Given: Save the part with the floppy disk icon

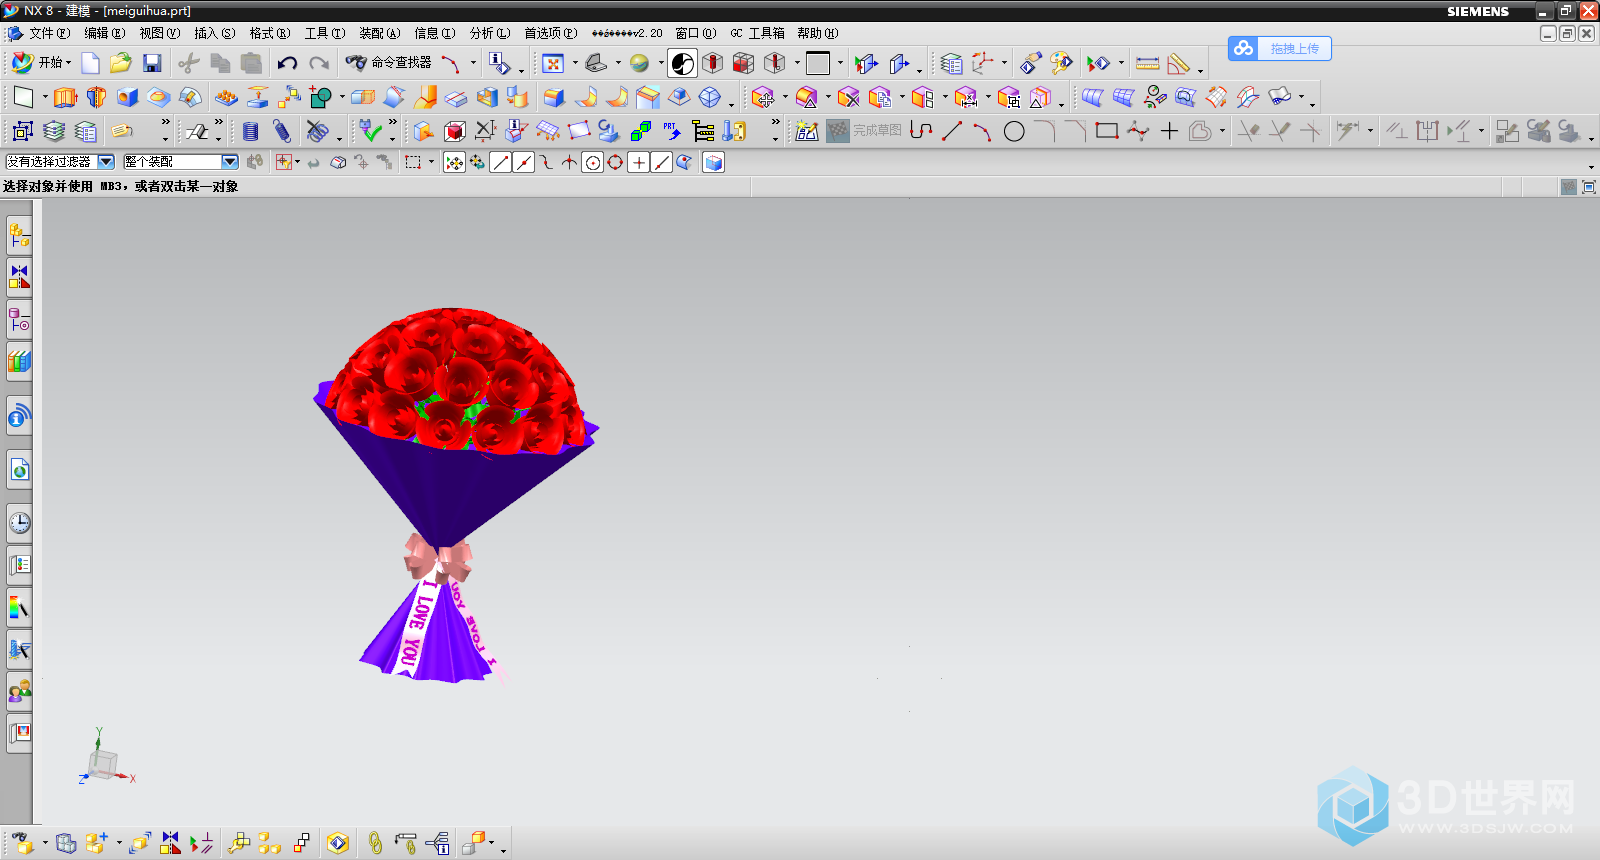Looking at the screenshot, I should click(152, 63).
